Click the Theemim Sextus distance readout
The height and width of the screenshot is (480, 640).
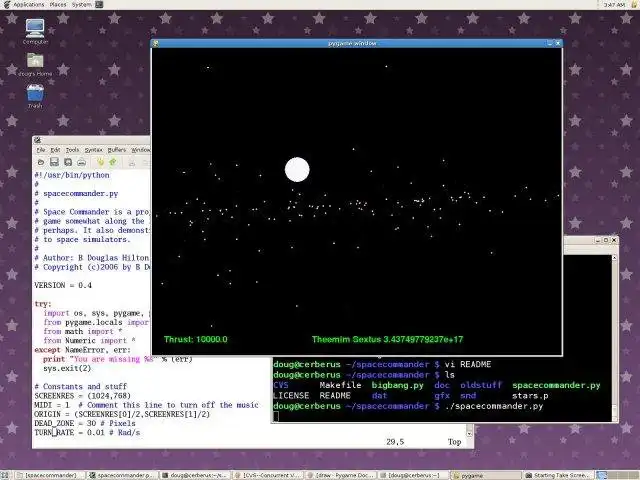pos(387,339)
